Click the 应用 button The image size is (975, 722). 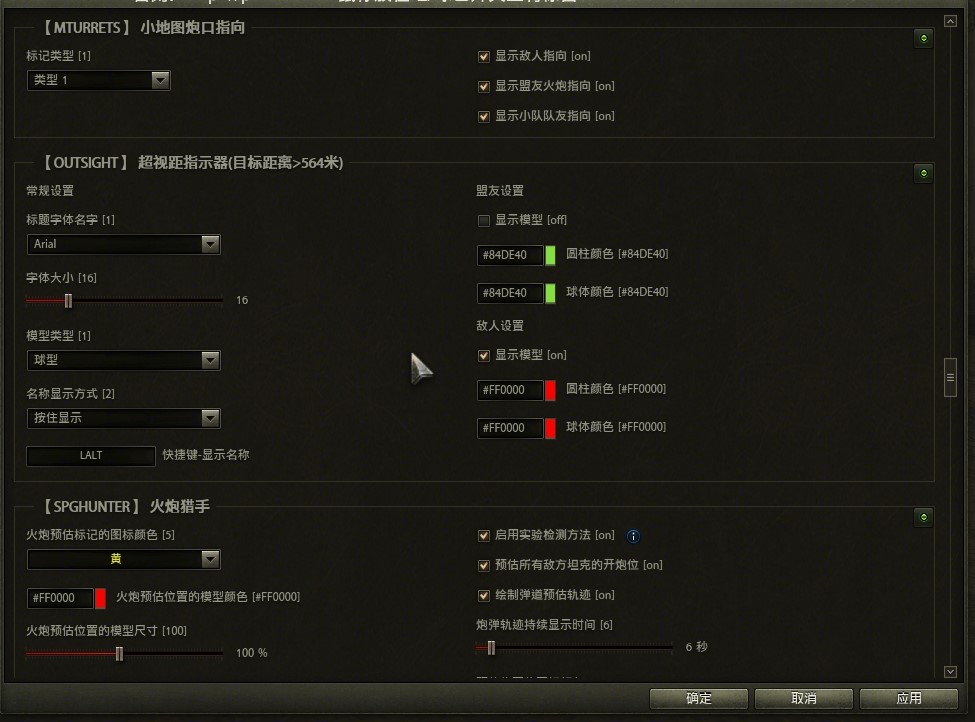[909, 698]
